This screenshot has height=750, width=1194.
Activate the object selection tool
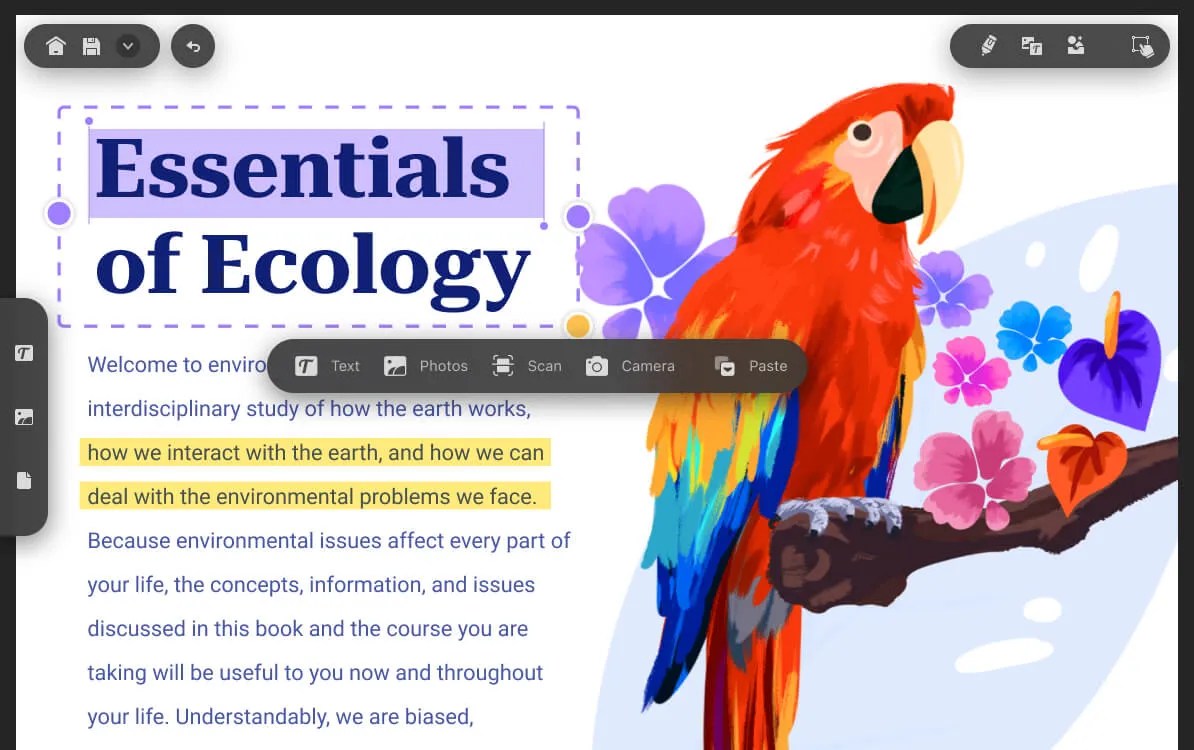[x=1143, y=46]
